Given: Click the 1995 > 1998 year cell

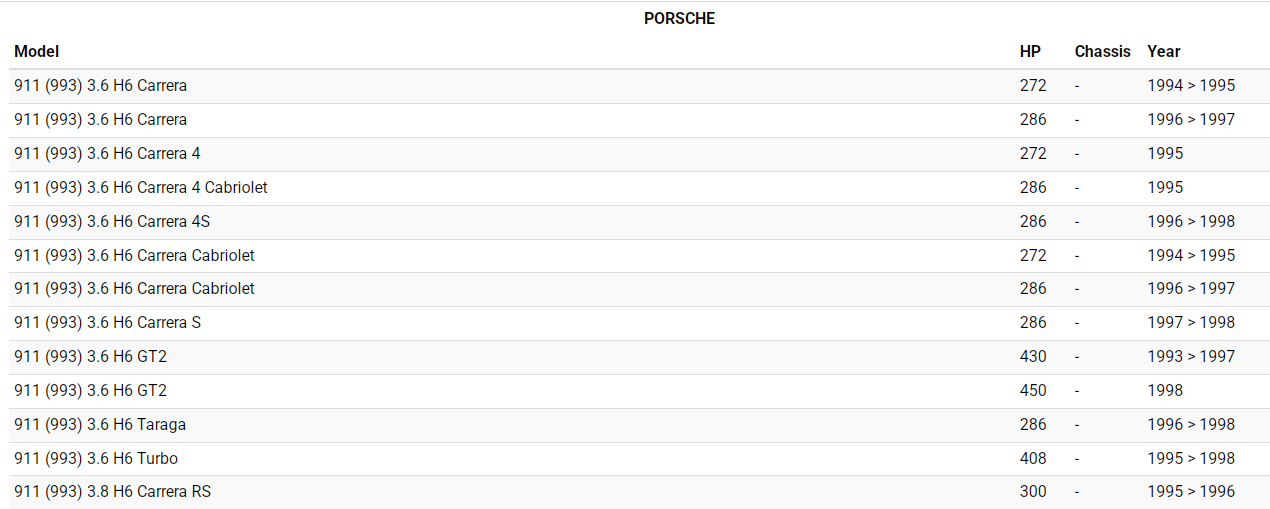Looking at the screenshot, I should click(x=1191, y=459).
